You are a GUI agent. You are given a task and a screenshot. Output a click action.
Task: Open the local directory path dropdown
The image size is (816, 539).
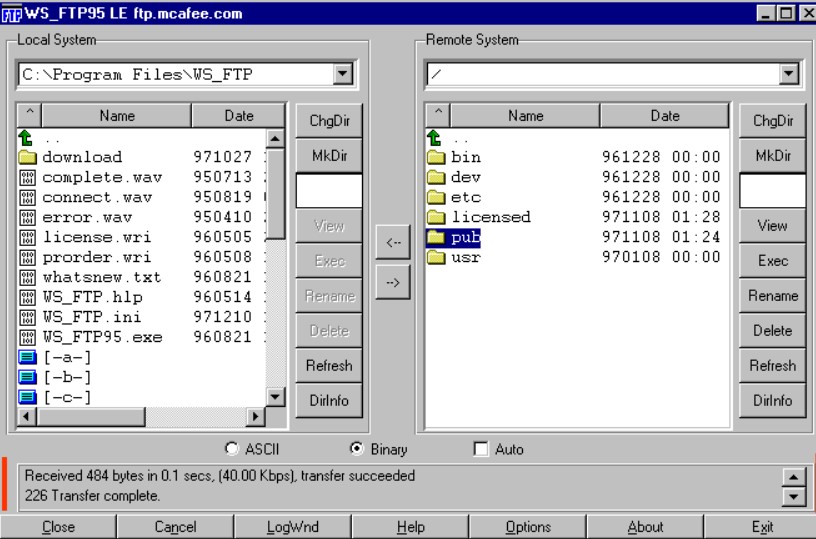(x=343, y=74)
